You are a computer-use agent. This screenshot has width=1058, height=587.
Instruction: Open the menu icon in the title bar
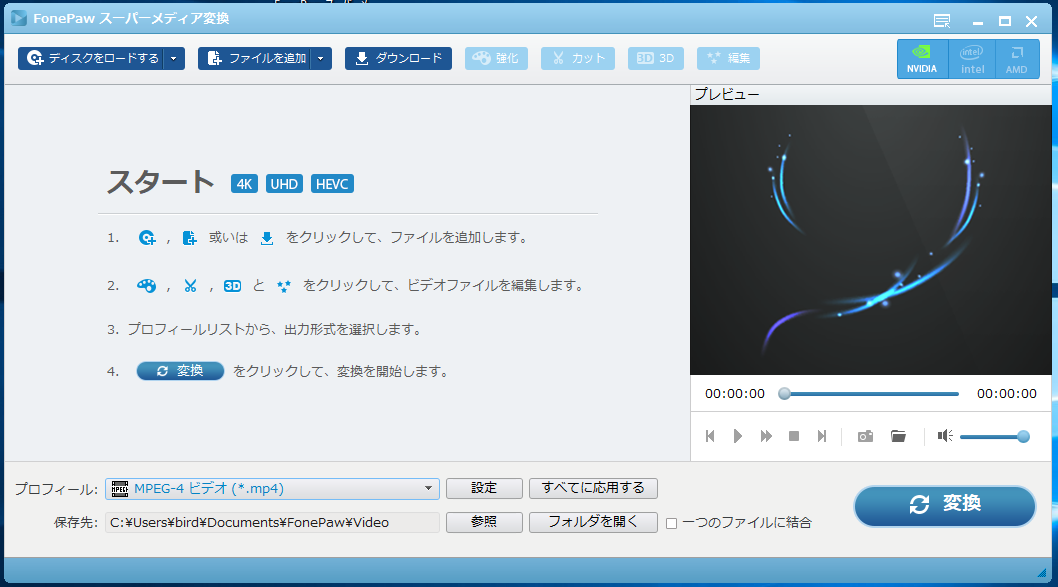tap(942, 22)
